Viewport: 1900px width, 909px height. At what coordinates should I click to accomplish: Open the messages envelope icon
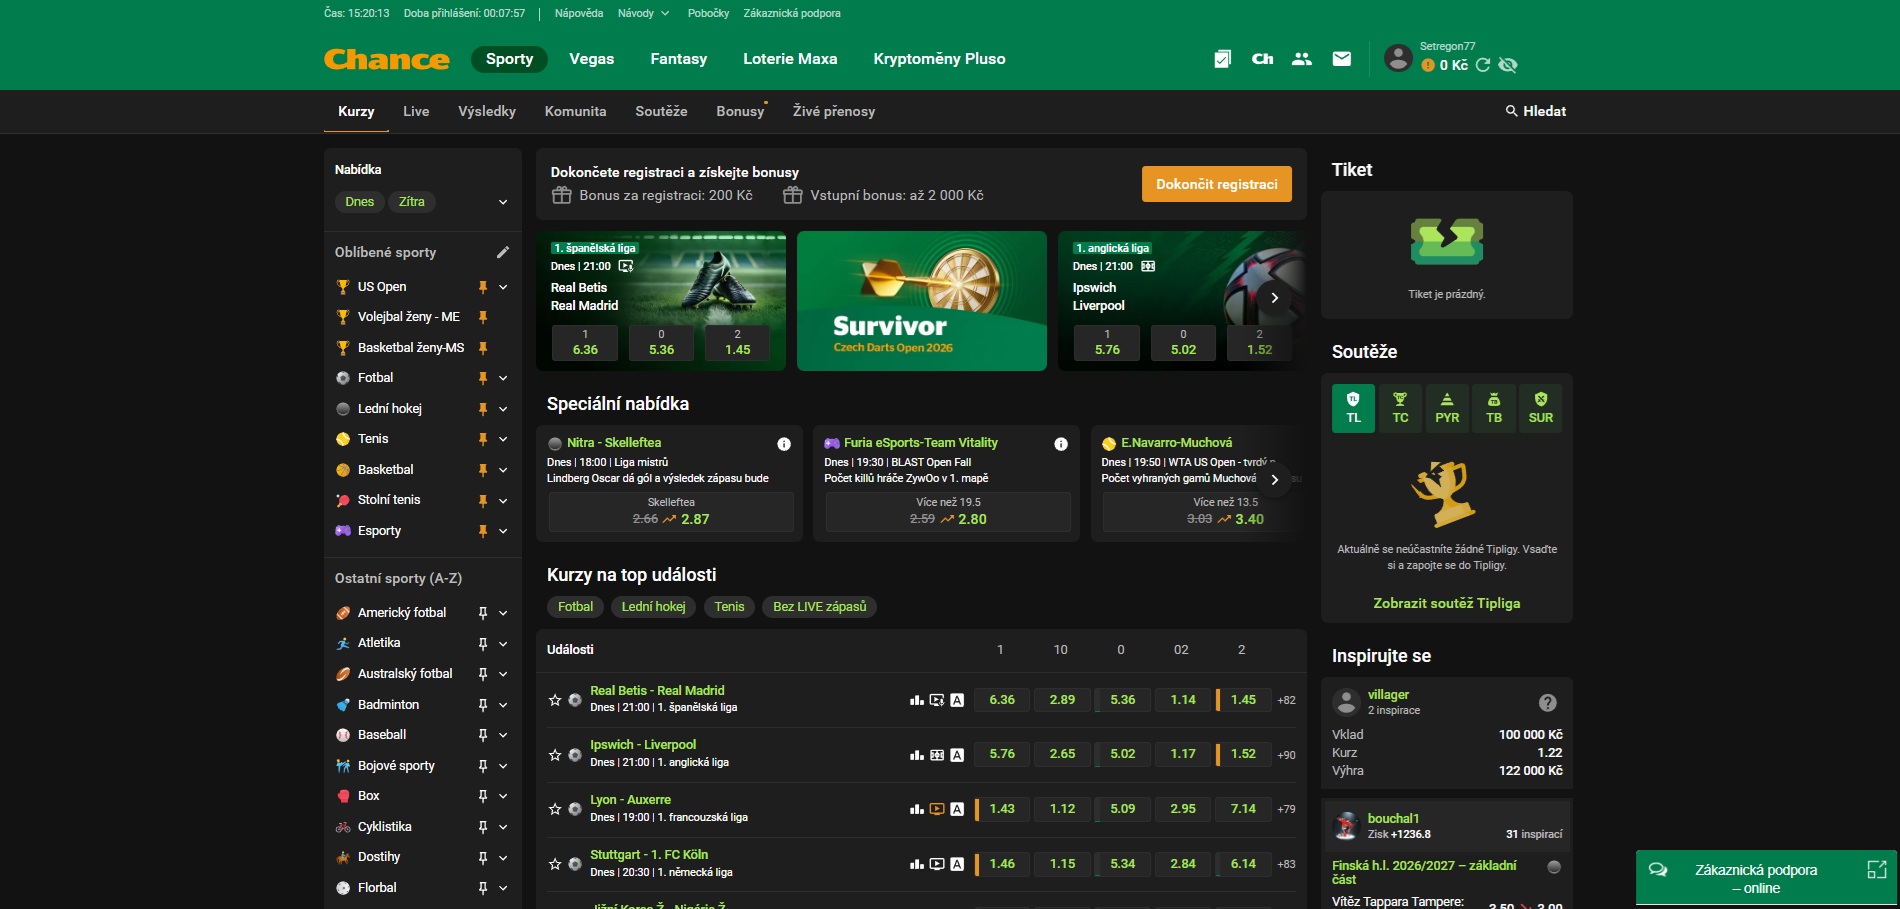1342,59
